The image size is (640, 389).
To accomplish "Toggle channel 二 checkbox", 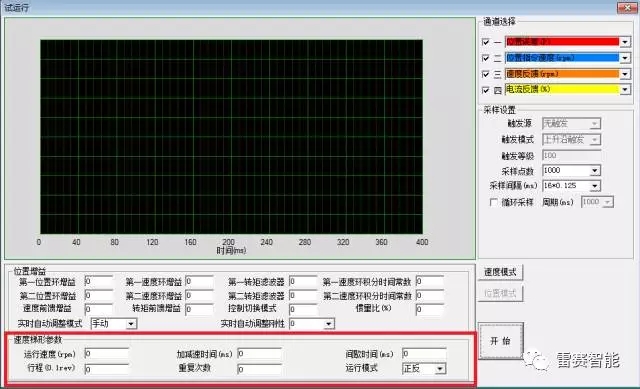I will click(486, 58).
